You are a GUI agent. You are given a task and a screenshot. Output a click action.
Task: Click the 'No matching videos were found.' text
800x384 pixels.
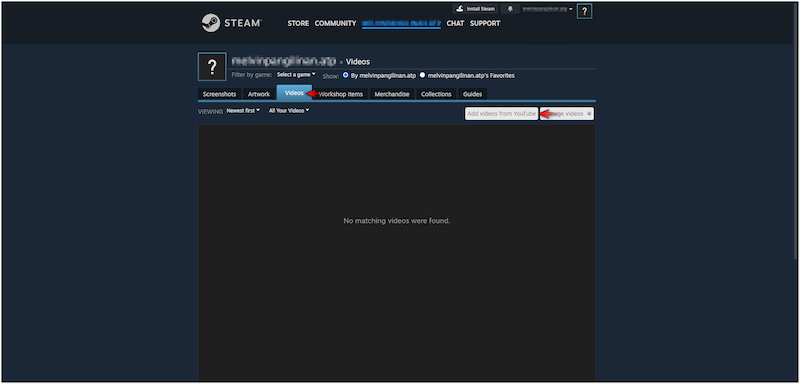click(x=396, y=221)
